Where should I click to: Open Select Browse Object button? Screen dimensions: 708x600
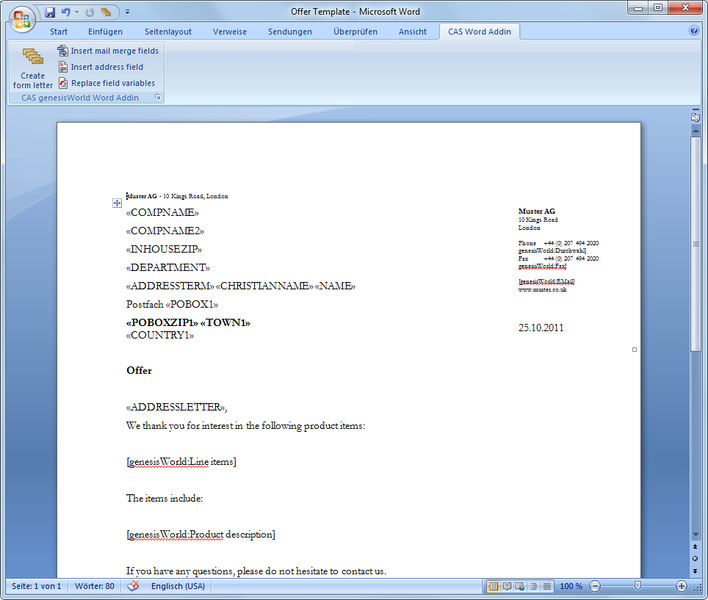tap(695, 559)
